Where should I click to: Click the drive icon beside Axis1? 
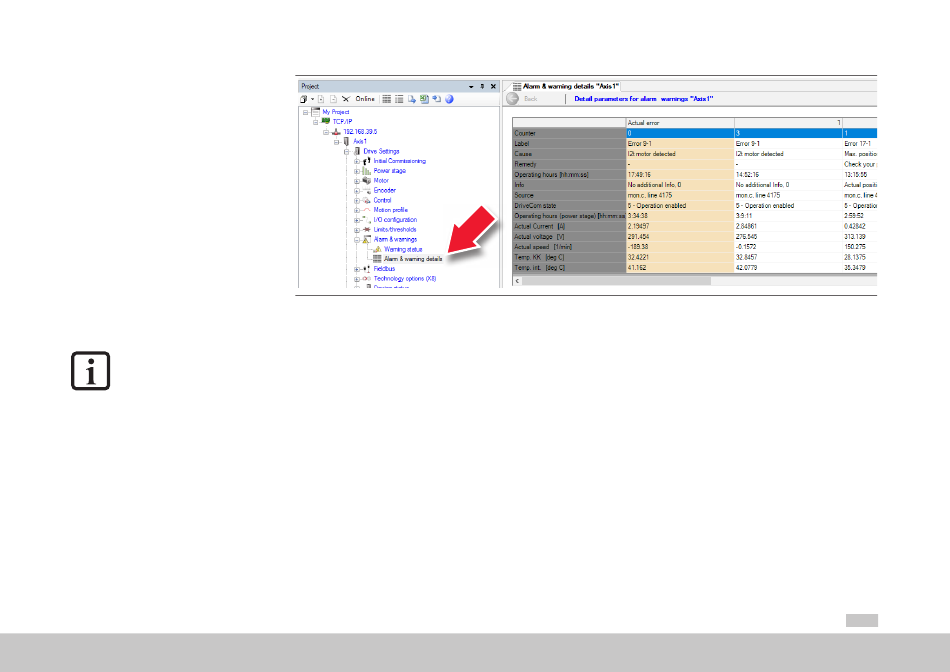click(x=347, y=141)
